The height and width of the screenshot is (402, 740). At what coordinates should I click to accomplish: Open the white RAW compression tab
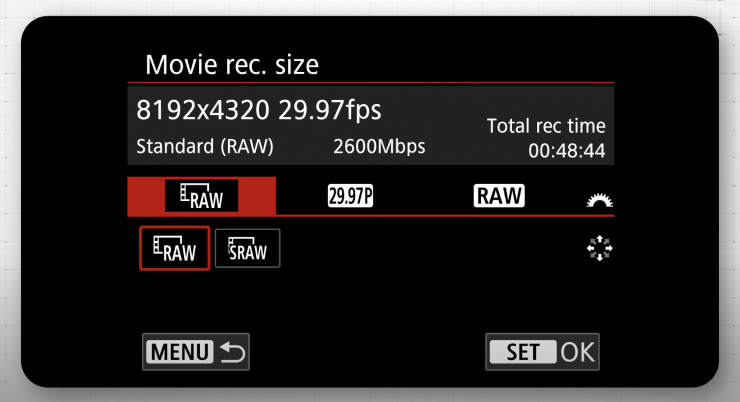pos(499,196)
